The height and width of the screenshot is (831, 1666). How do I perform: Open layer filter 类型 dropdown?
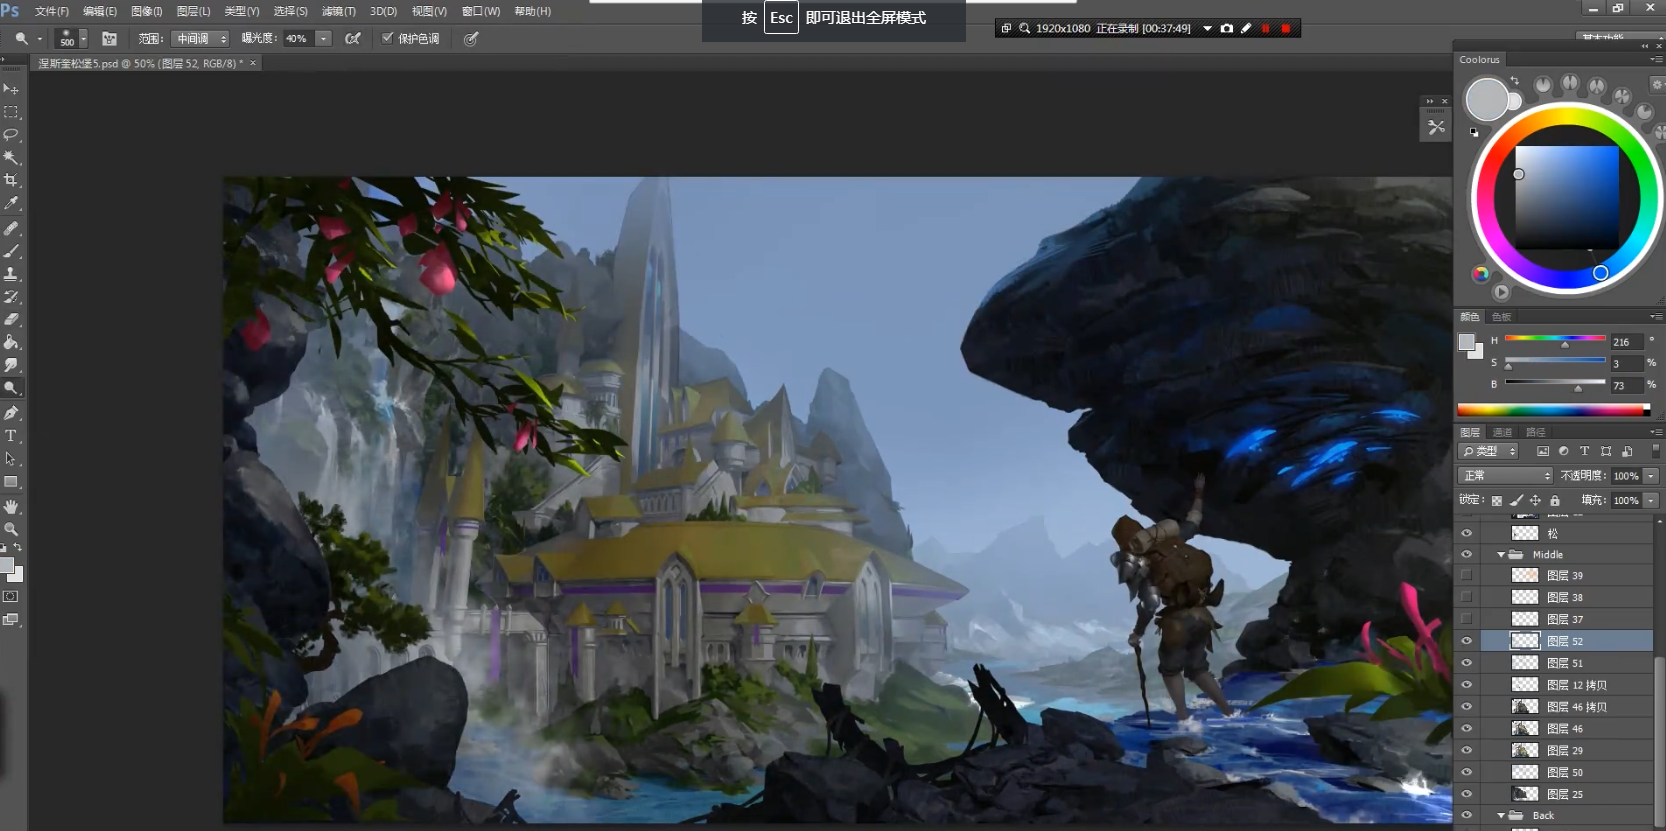tap(1489, 452)
